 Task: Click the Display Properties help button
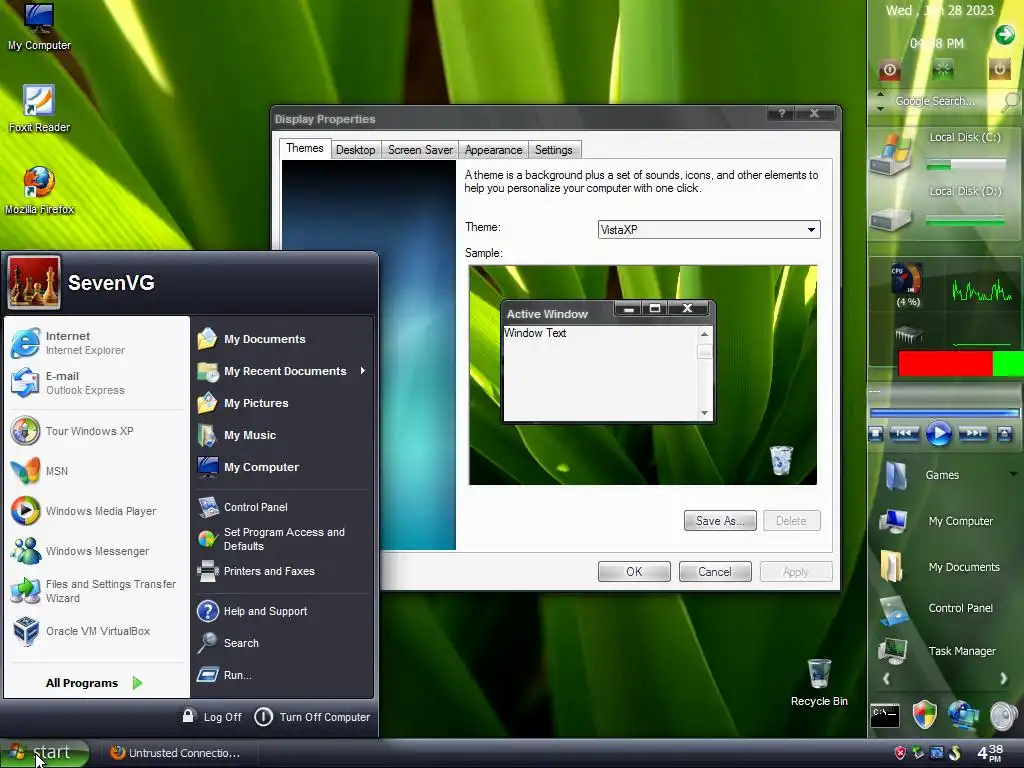781,114
